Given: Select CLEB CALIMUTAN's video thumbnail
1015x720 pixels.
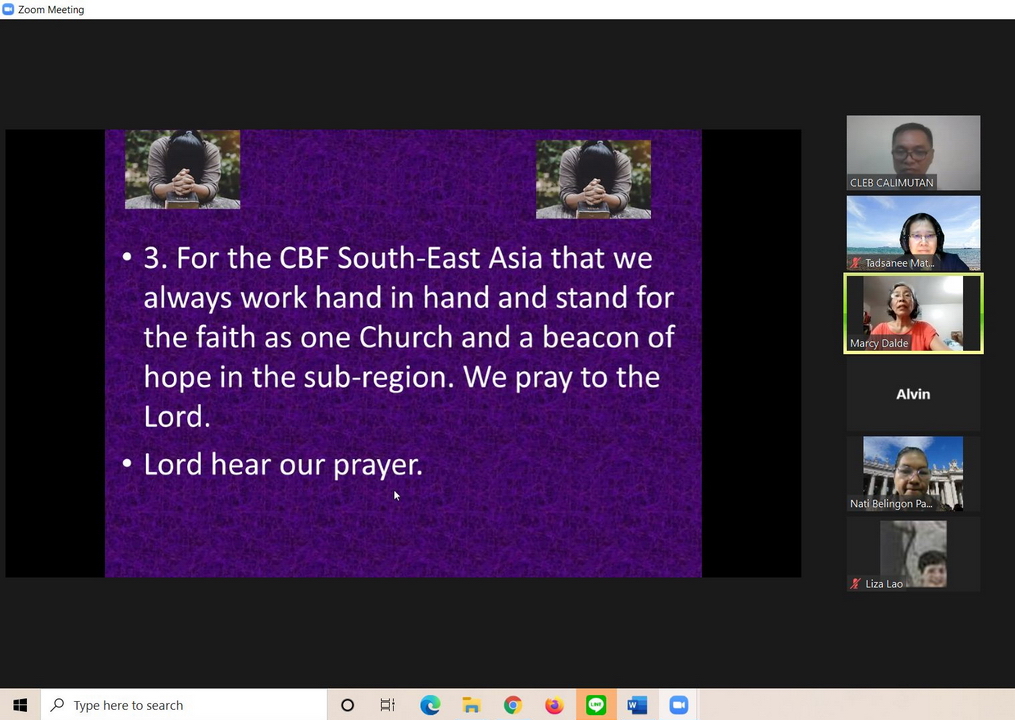Looking at the screenshot, I should (x=913, y=152).
